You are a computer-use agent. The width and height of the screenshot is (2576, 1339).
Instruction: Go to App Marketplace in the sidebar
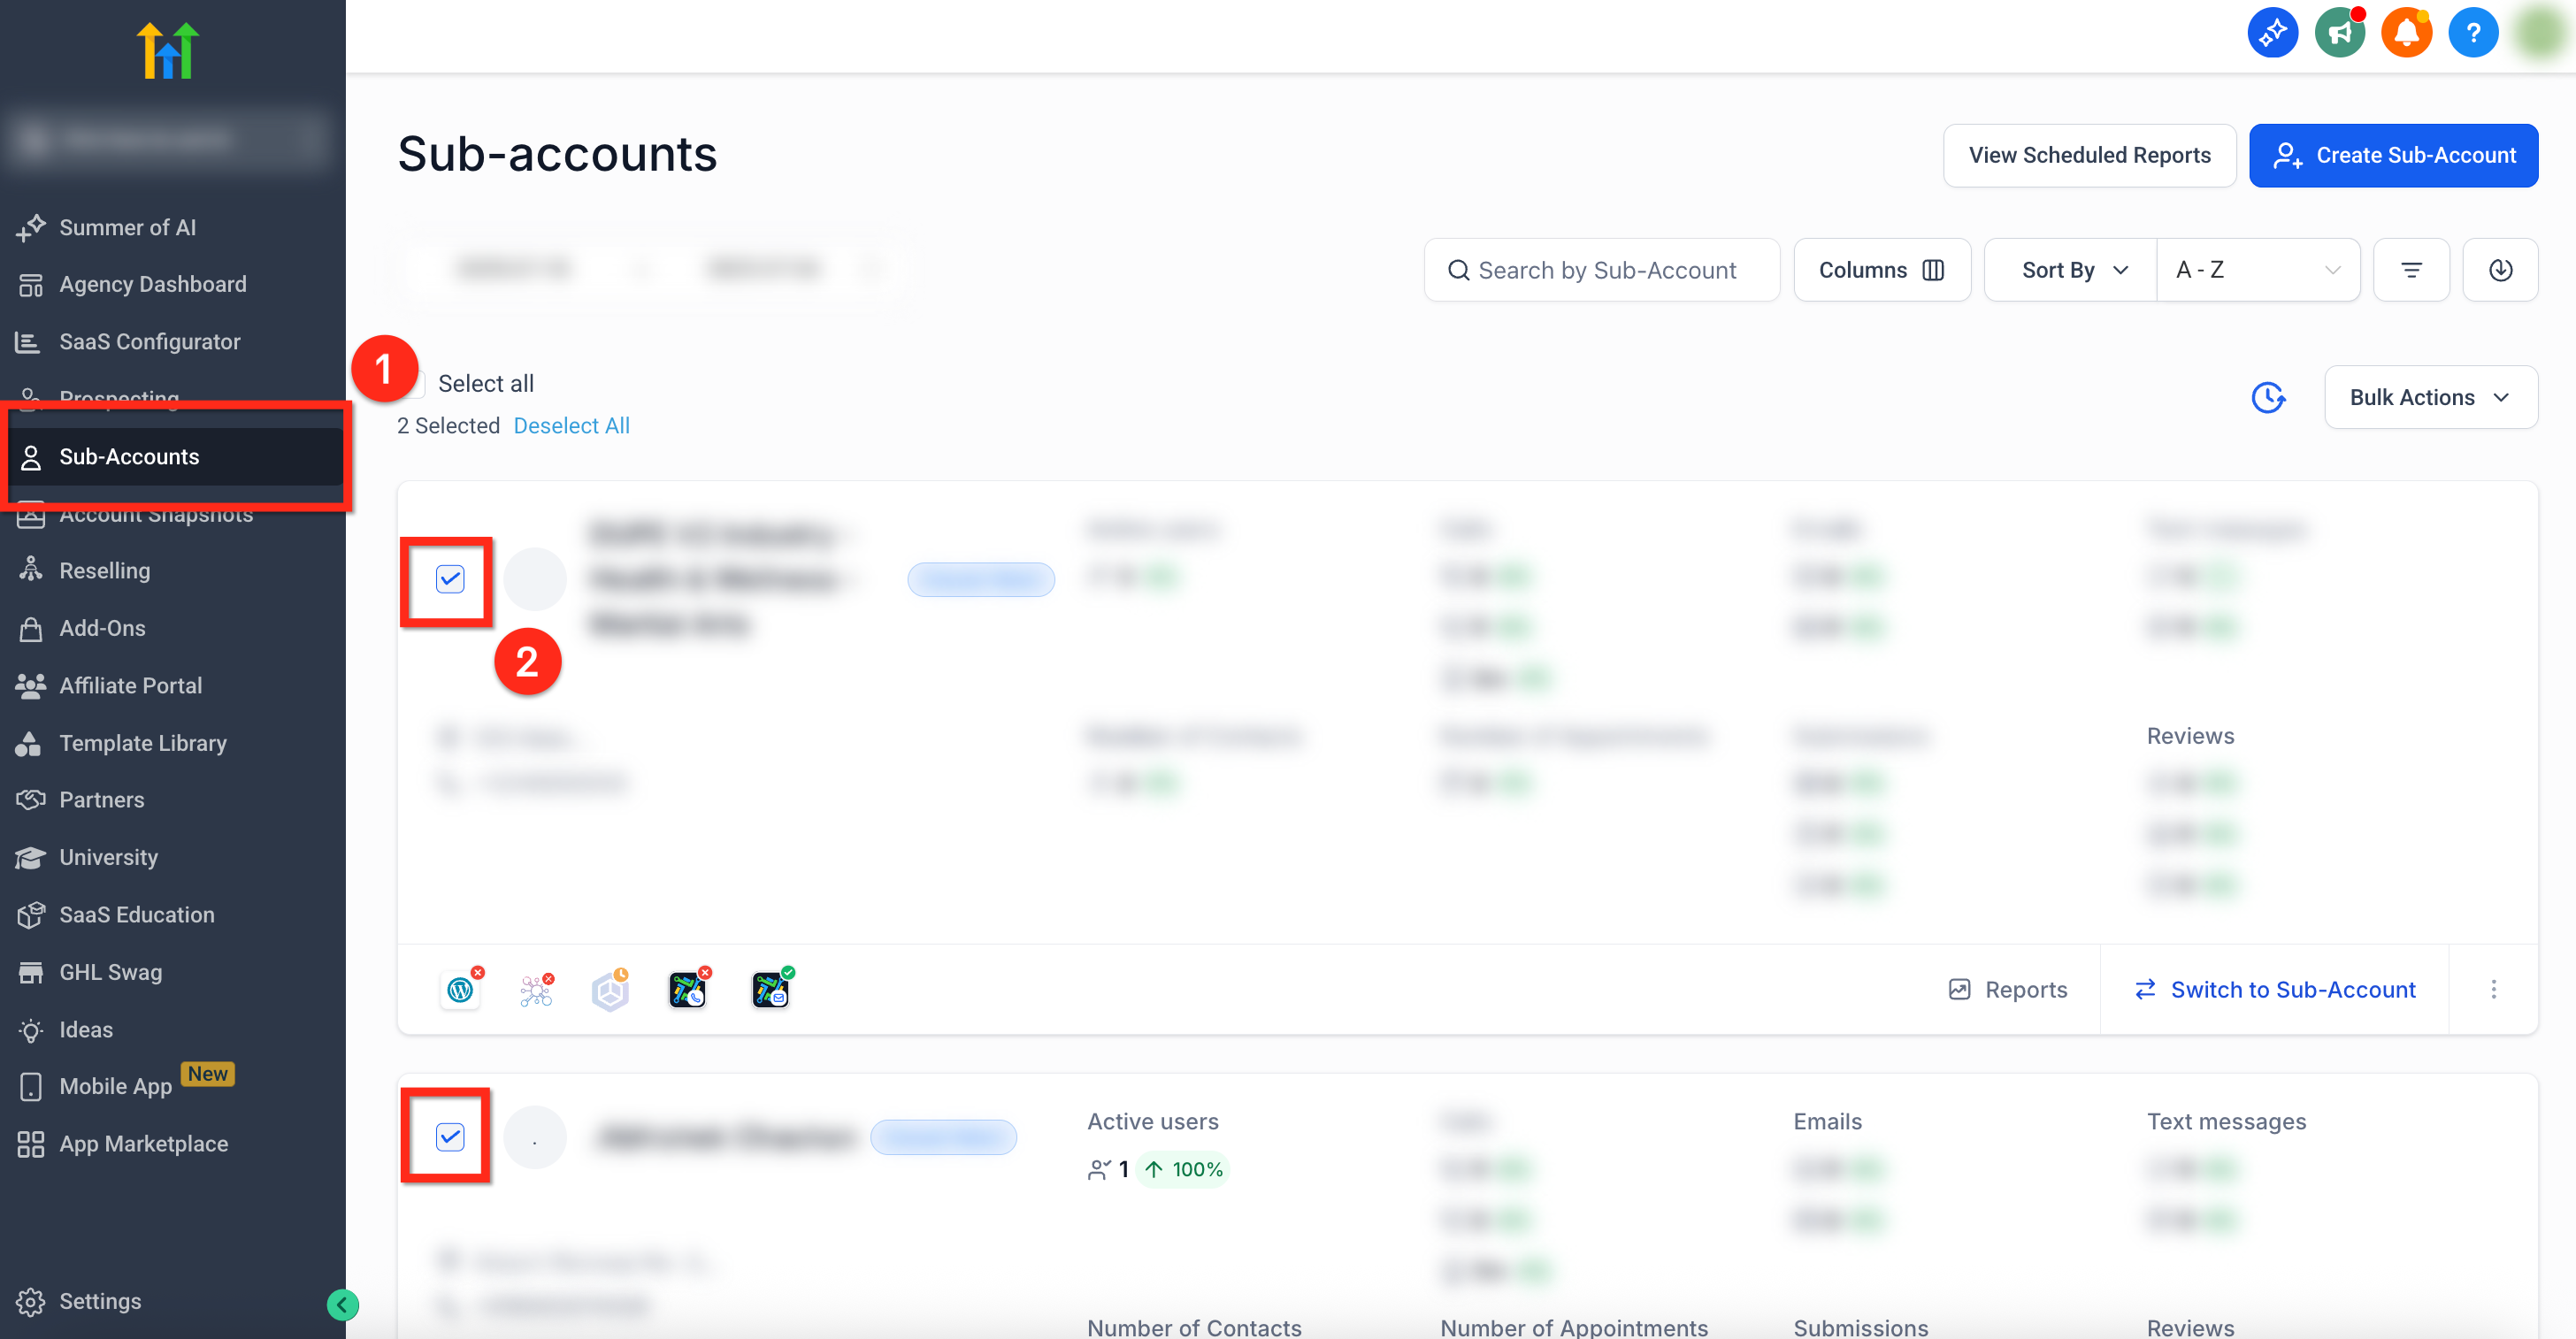click(143, 1144)
